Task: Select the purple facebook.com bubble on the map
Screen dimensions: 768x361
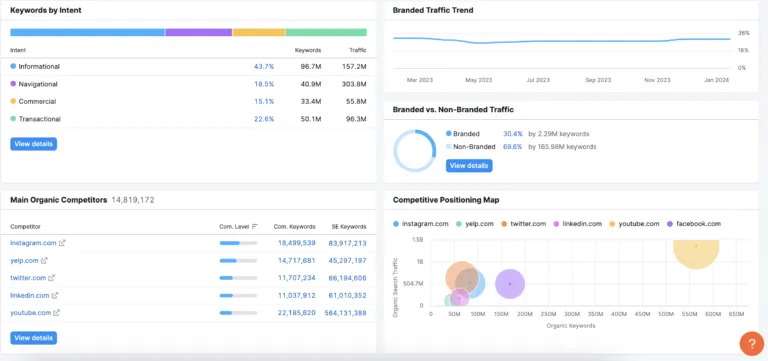Action: [x=510, y=284]
